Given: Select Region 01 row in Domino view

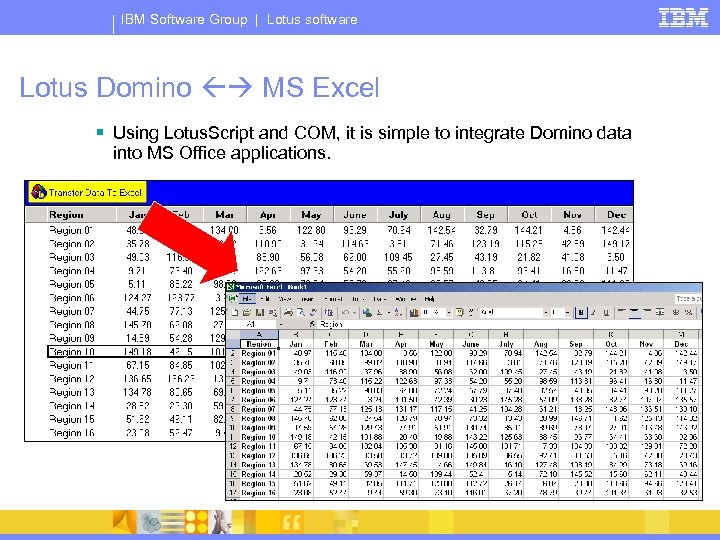Looking at the screenshot, I should [329, 230].
